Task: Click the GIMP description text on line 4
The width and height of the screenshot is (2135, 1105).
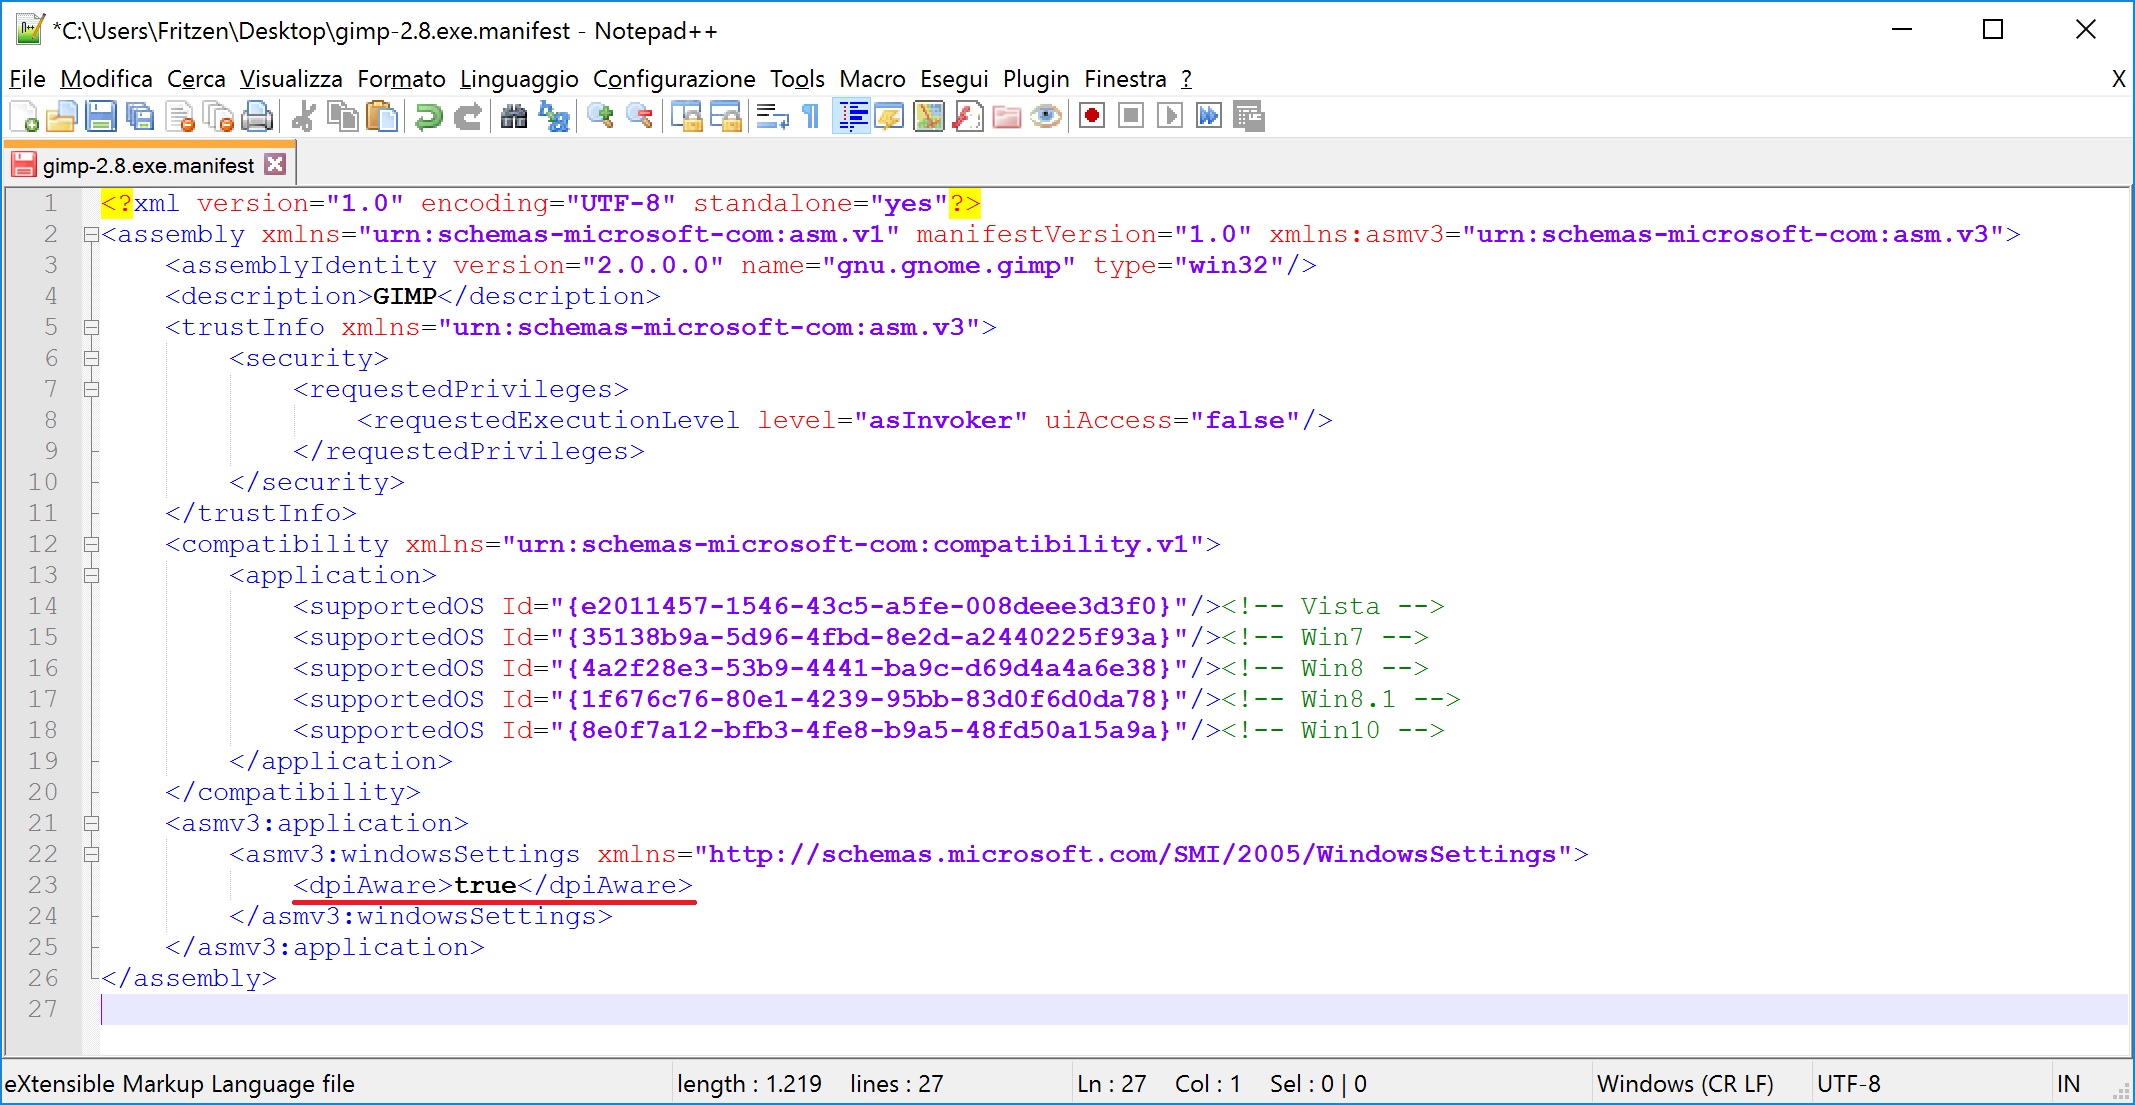Action: 405,297
